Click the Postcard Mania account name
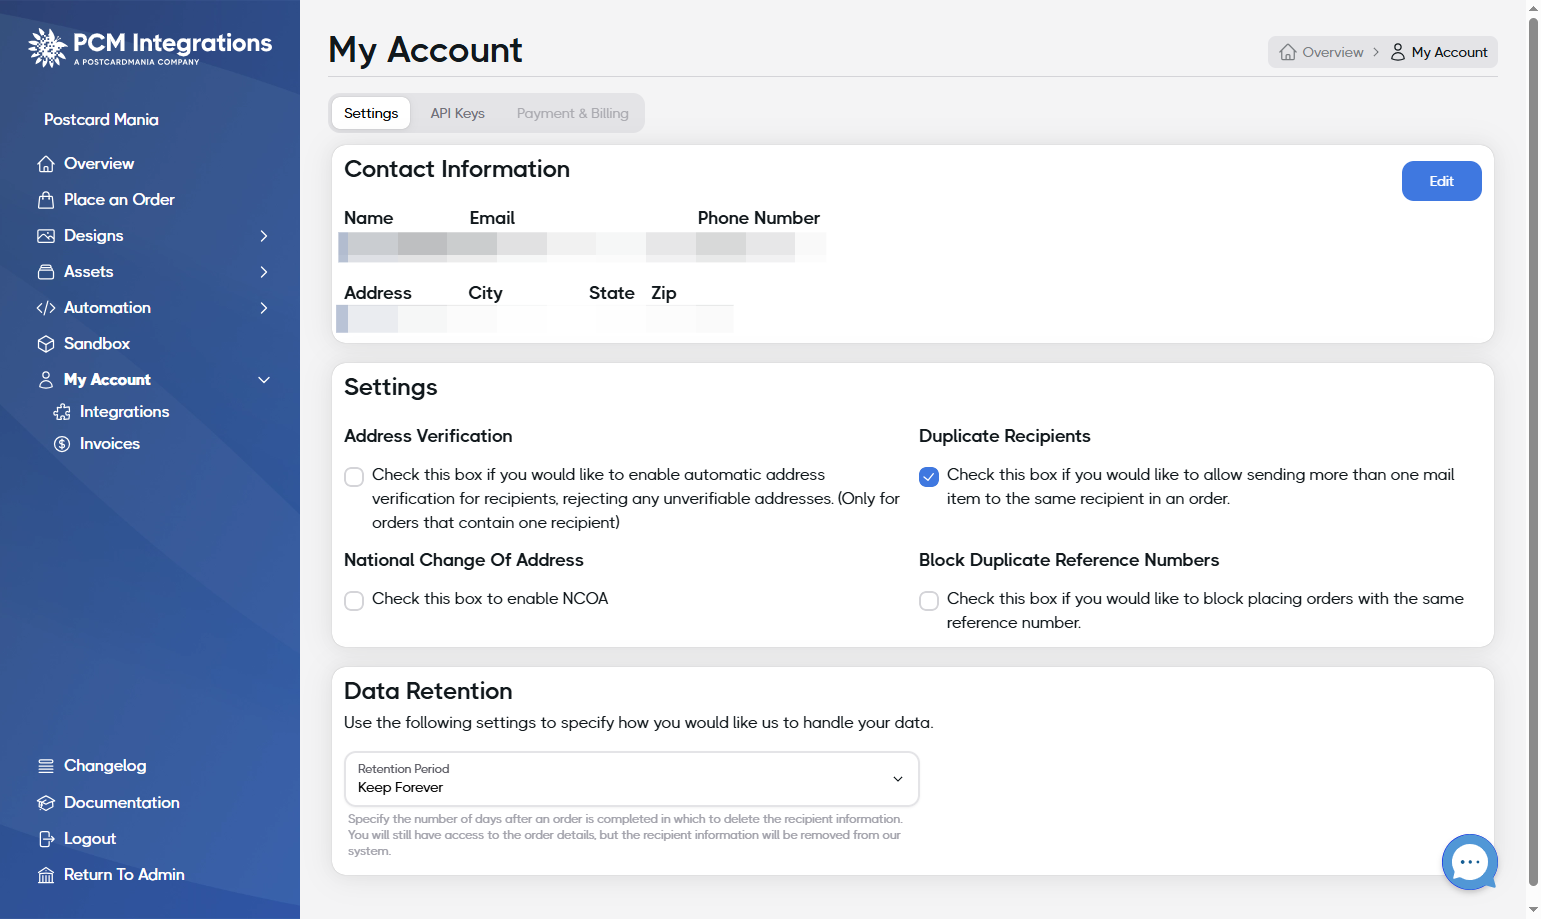 click(101, 120)
